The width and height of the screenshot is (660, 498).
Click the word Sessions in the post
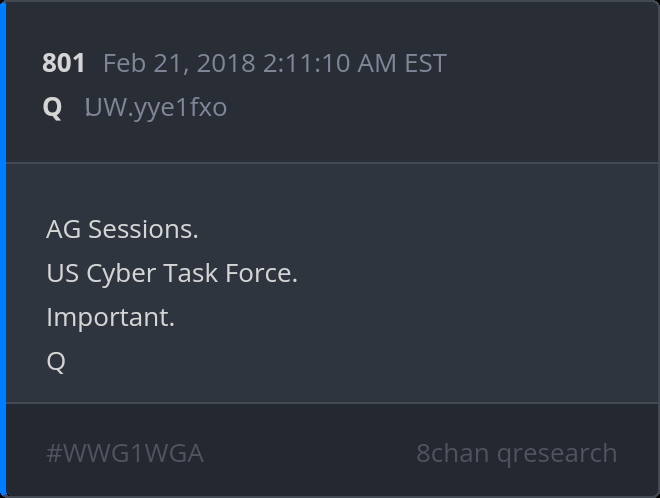tap(143, 229)
